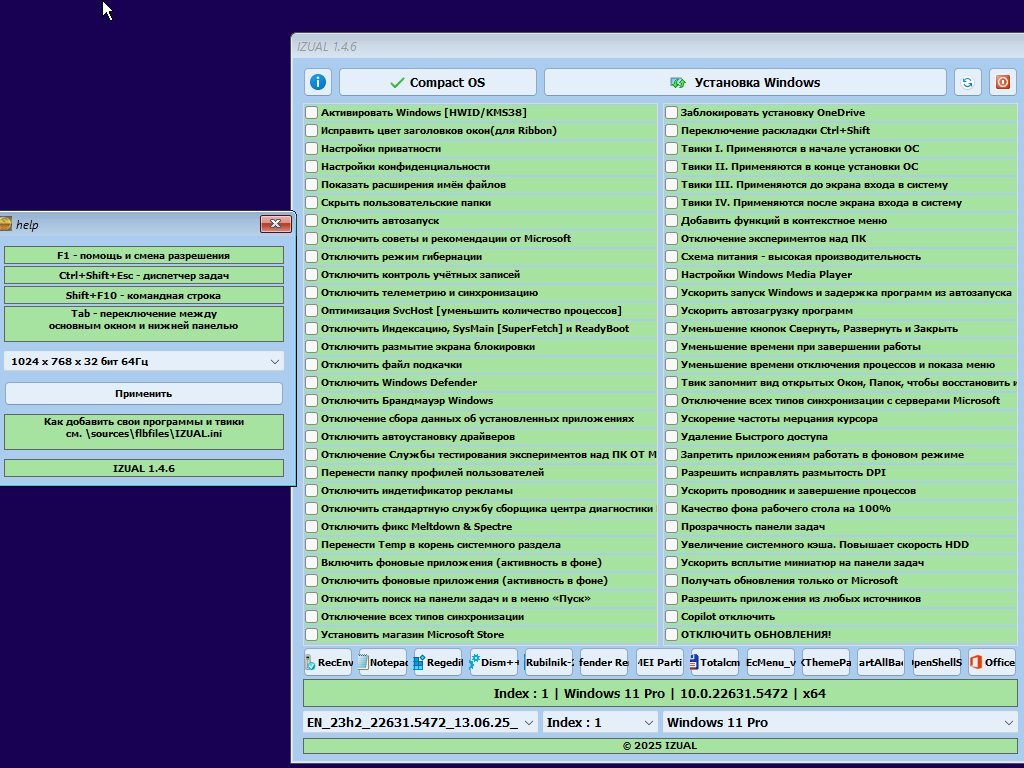Click the Index / Windows 11 Pro info bar

pos(660,694)
